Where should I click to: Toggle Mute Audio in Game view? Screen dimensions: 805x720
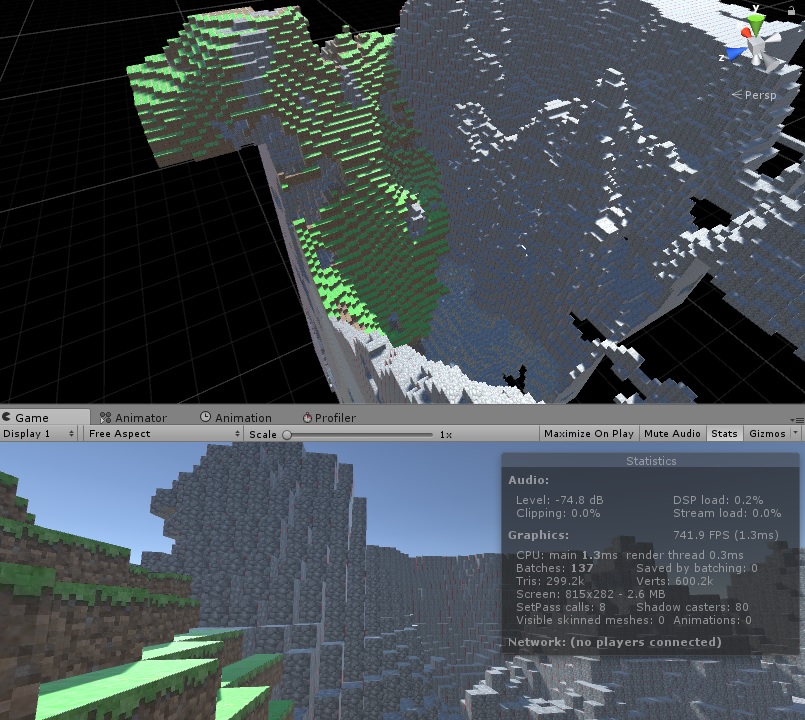tap(671, 434)
